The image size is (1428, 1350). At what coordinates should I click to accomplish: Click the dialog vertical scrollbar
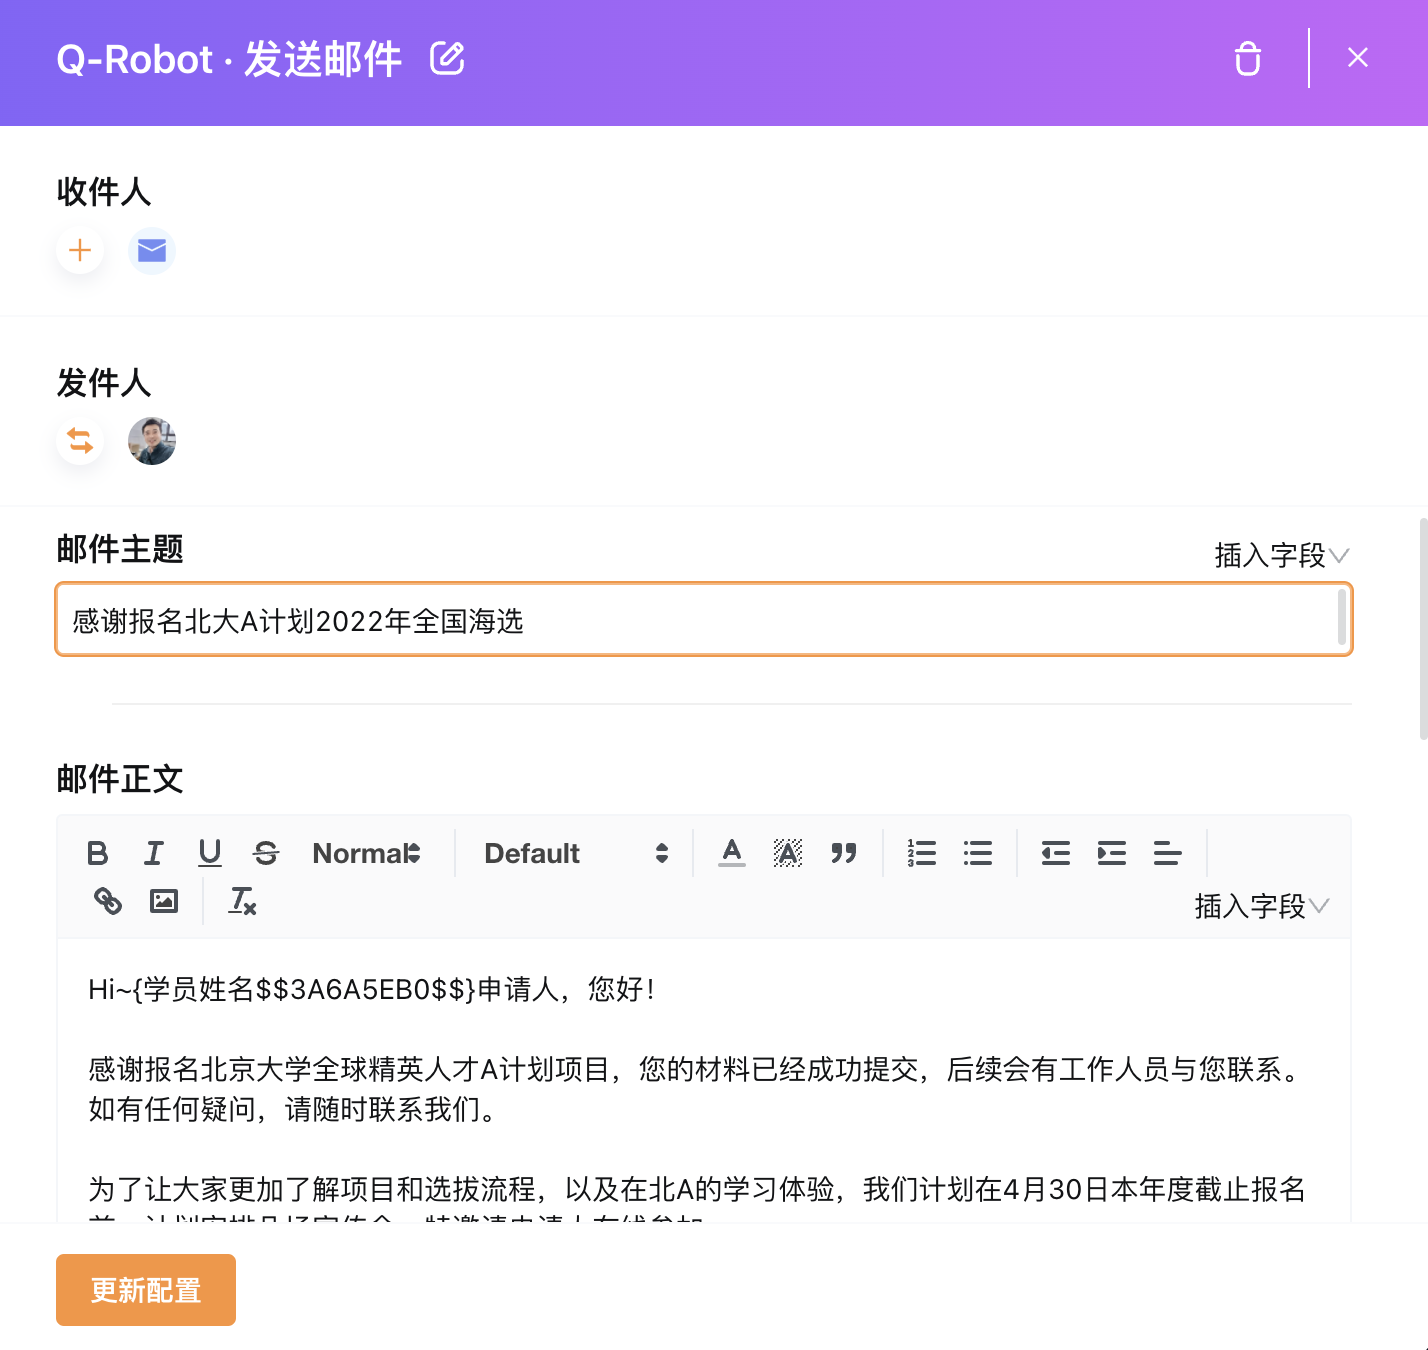(1423, 629)
